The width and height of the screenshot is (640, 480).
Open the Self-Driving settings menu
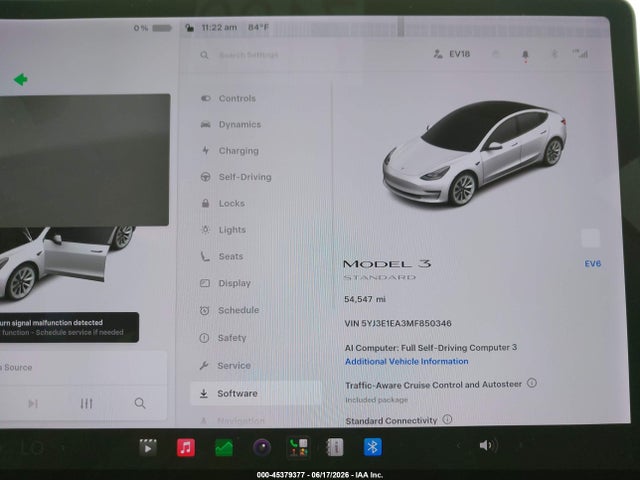(x=236, y=177)
